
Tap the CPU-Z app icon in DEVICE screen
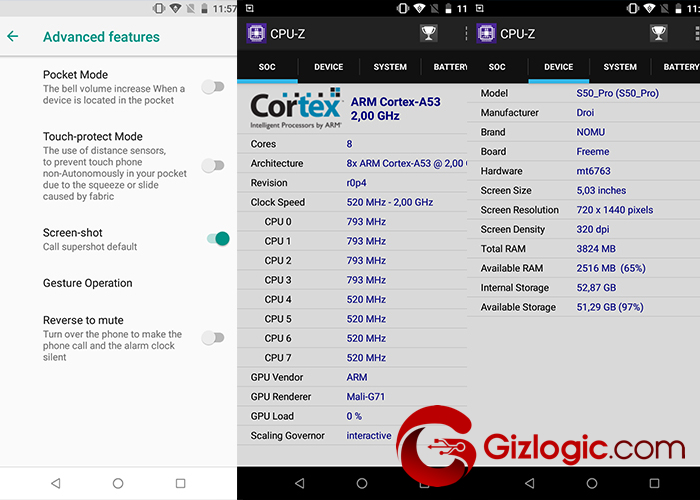[x=486, y=33]
